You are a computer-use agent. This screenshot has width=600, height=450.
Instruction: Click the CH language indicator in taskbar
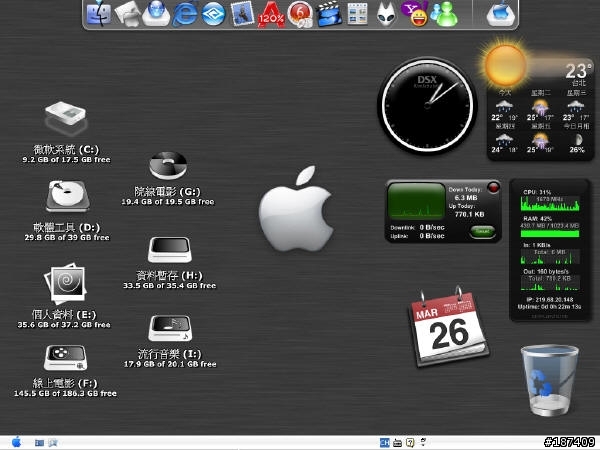pos(385,443)
